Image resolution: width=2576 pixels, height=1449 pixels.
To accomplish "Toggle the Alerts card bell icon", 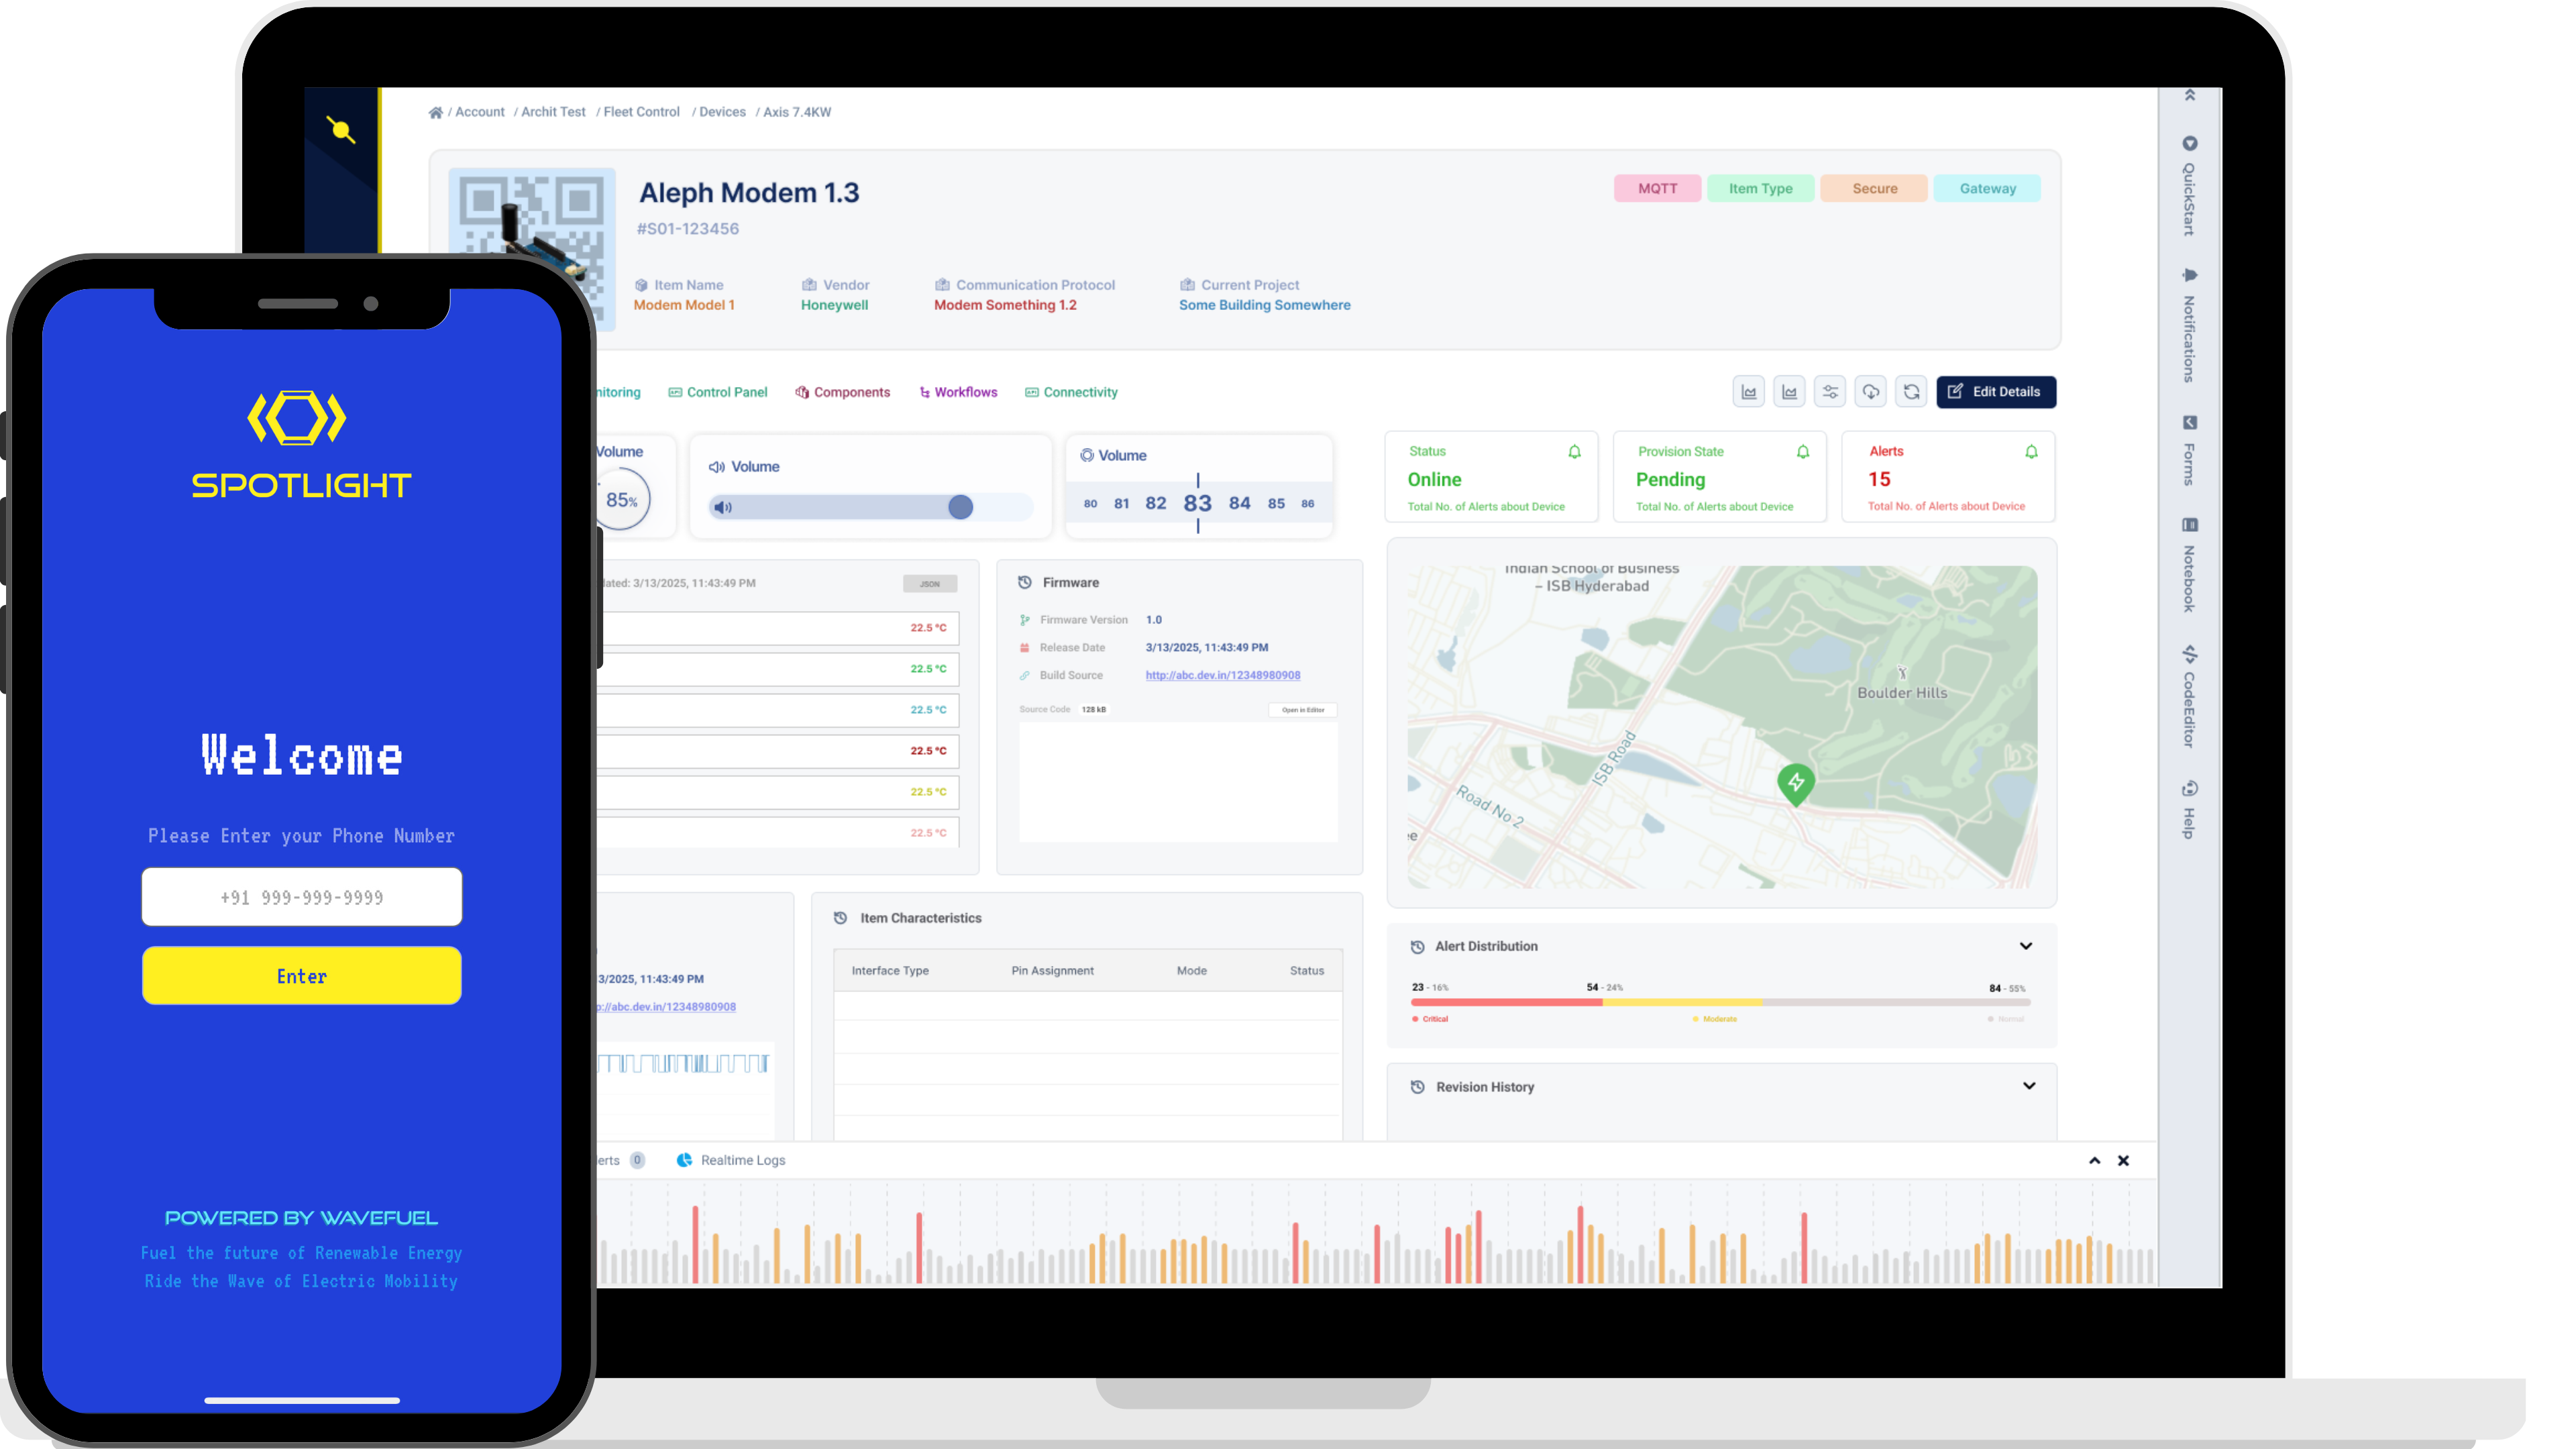I will (2031, 452).
